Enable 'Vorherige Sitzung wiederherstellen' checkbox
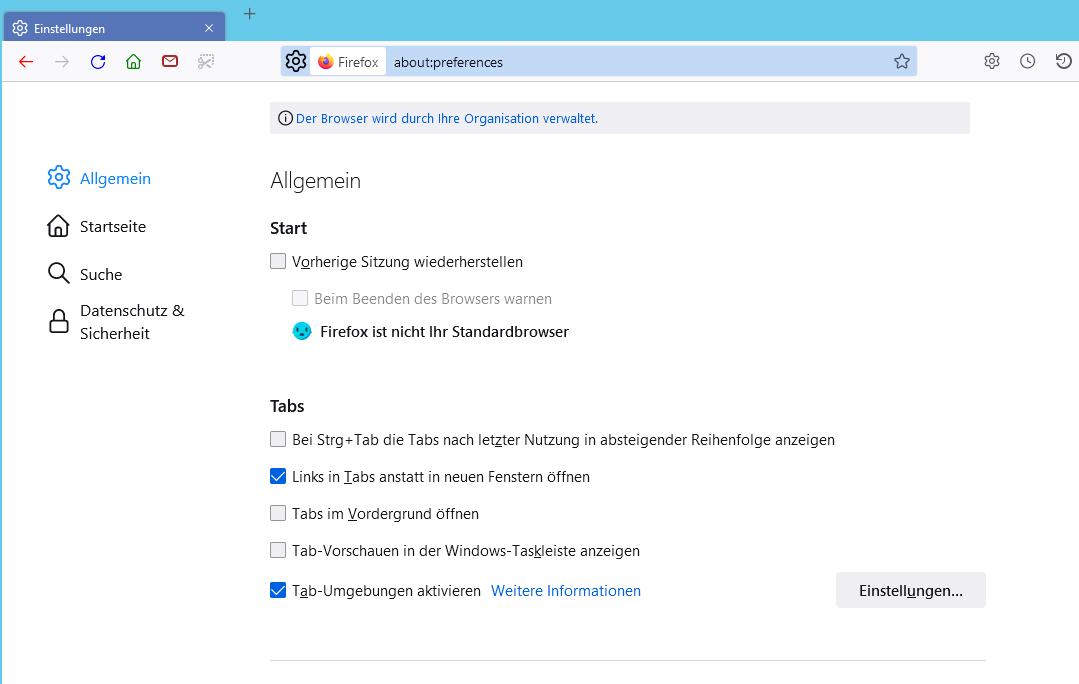 [278, 262]
